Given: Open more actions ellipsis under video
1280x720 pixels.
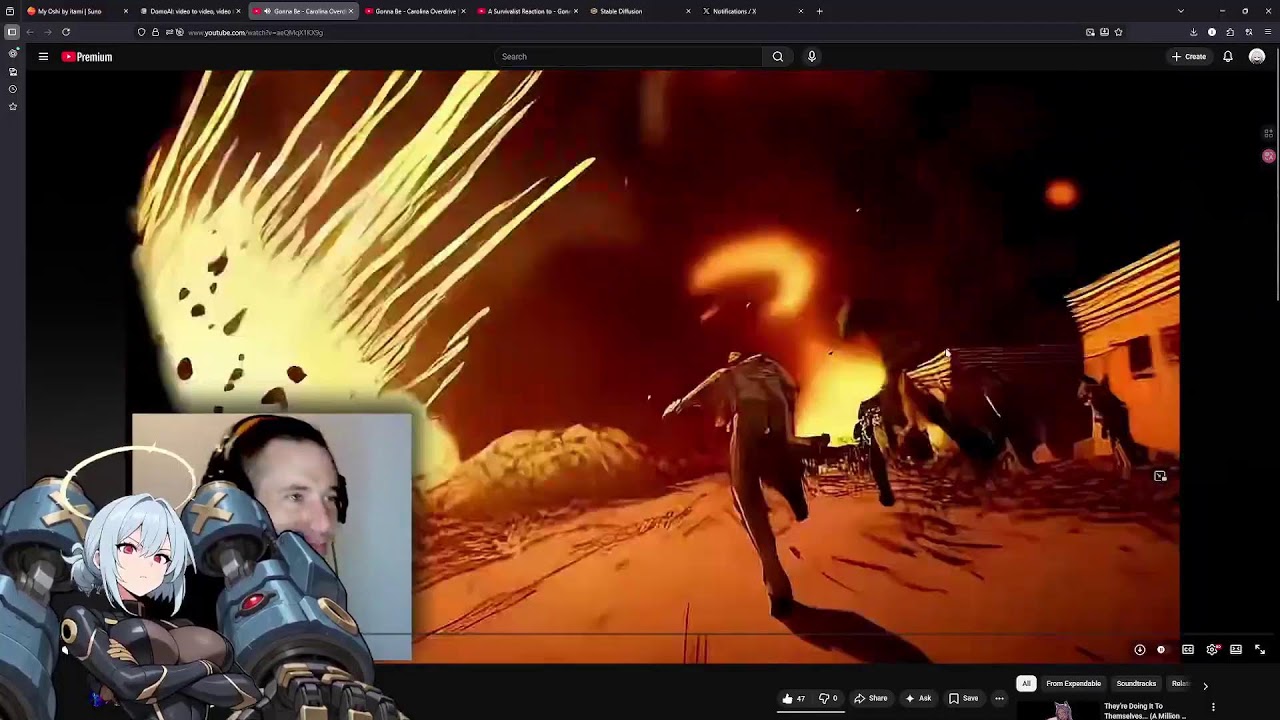Looking at the screenshot, I should point(999,698).
